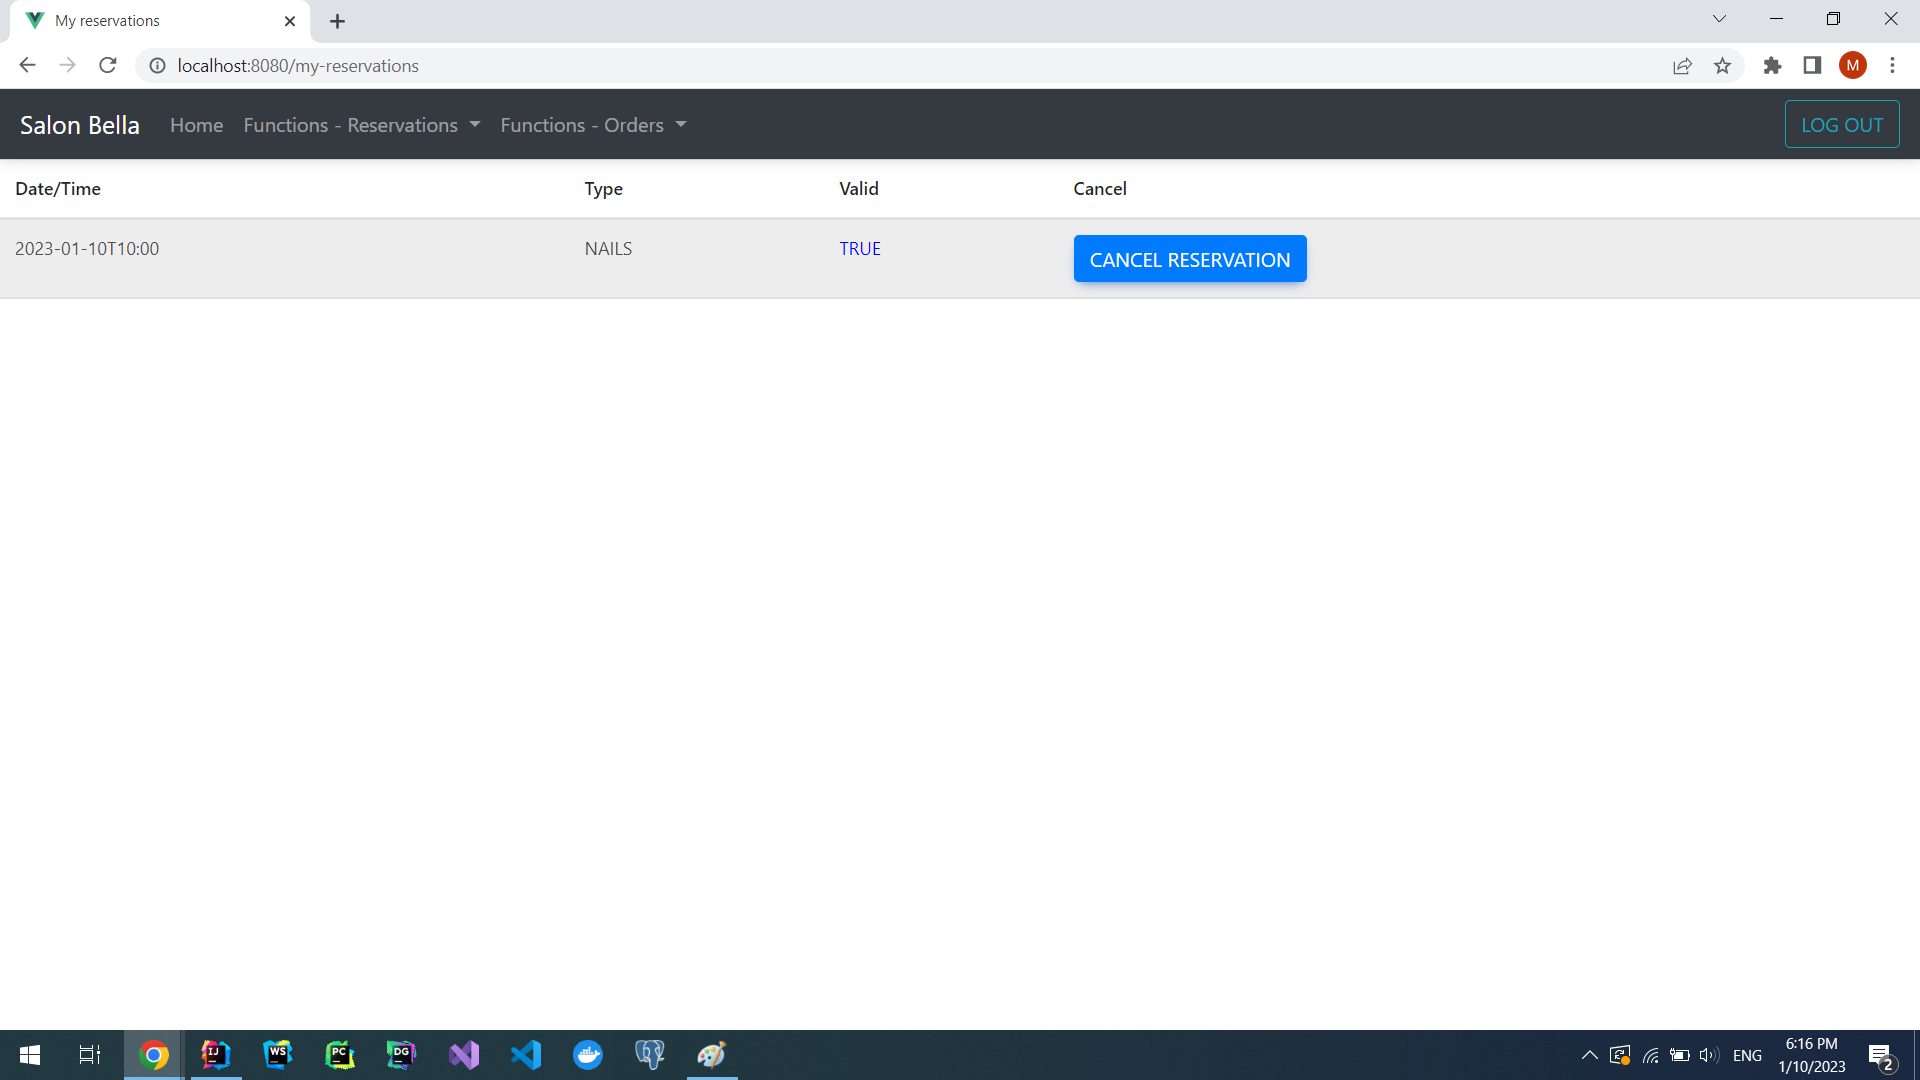The width and height of the screenshot is (1920, 1080).
Task: Click CANCEL RESERVATION button
Action: pyautogui.click(x=1190, y=260)
